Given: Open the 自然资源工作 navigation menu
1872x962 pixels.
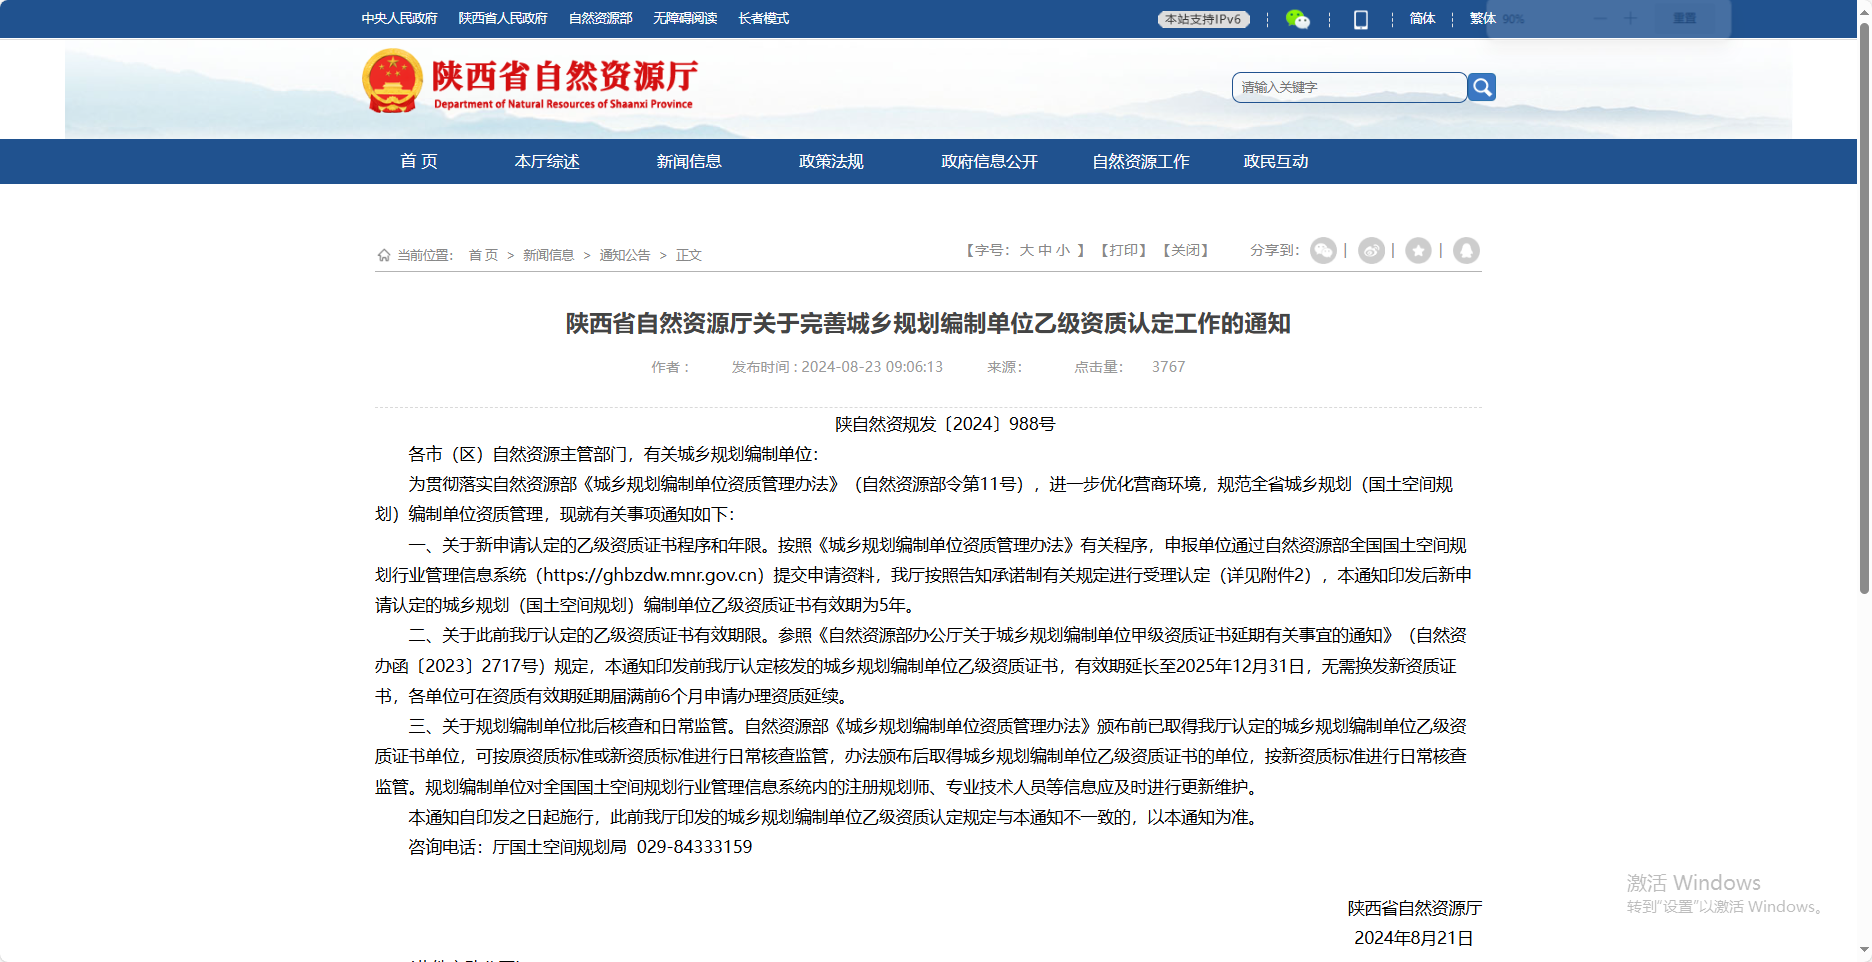Looking at the screenshot, I should click(x=1140, y=162).
